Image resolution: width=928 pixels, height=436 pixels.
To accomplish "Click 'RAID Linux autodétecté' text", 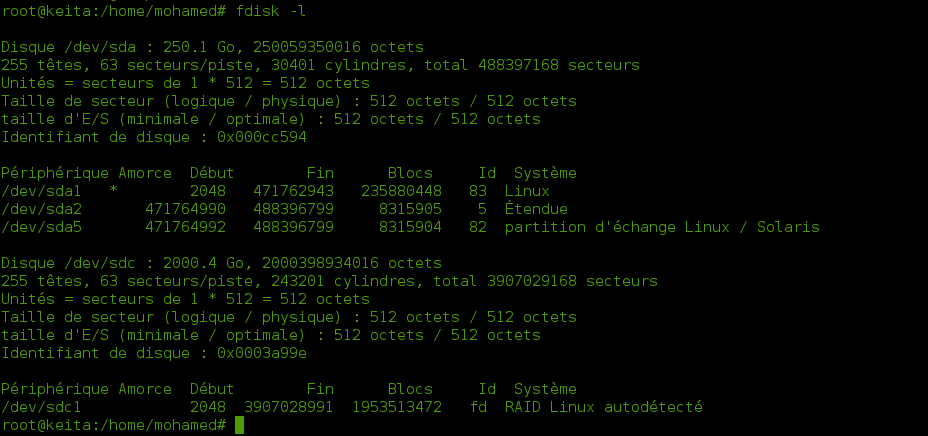I will [604, 407].
